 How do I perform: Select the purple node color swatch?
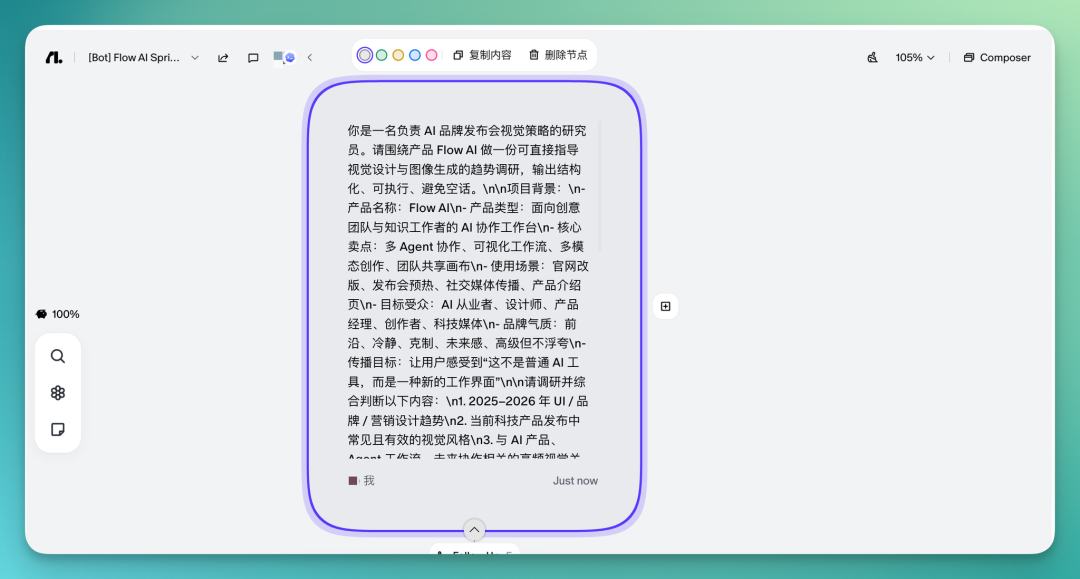(365, 55)
